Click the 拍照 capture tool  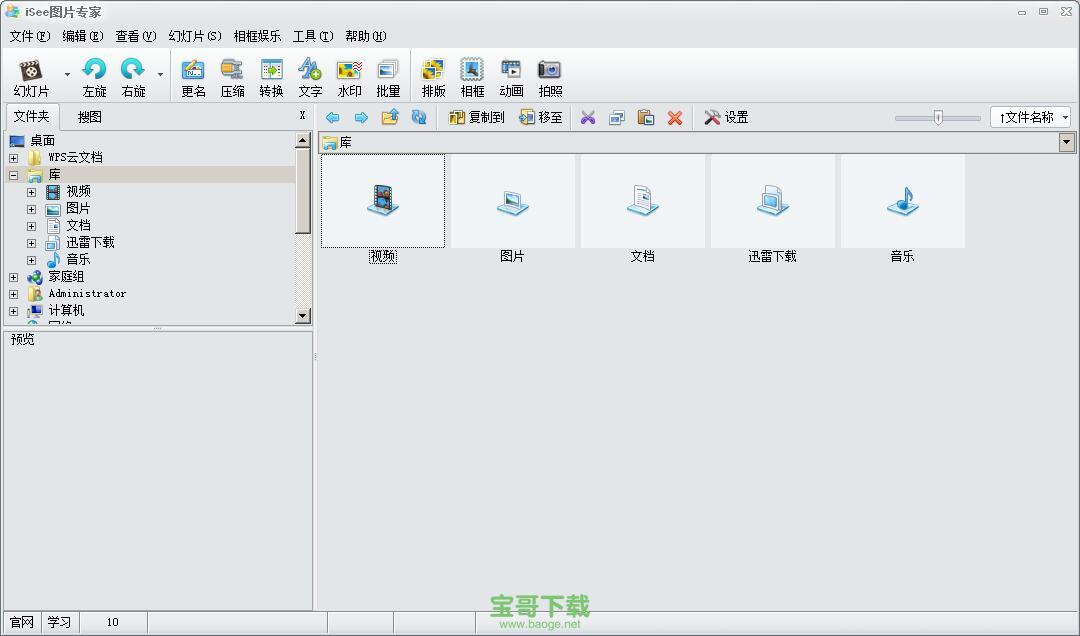click(x=550, y=75)
